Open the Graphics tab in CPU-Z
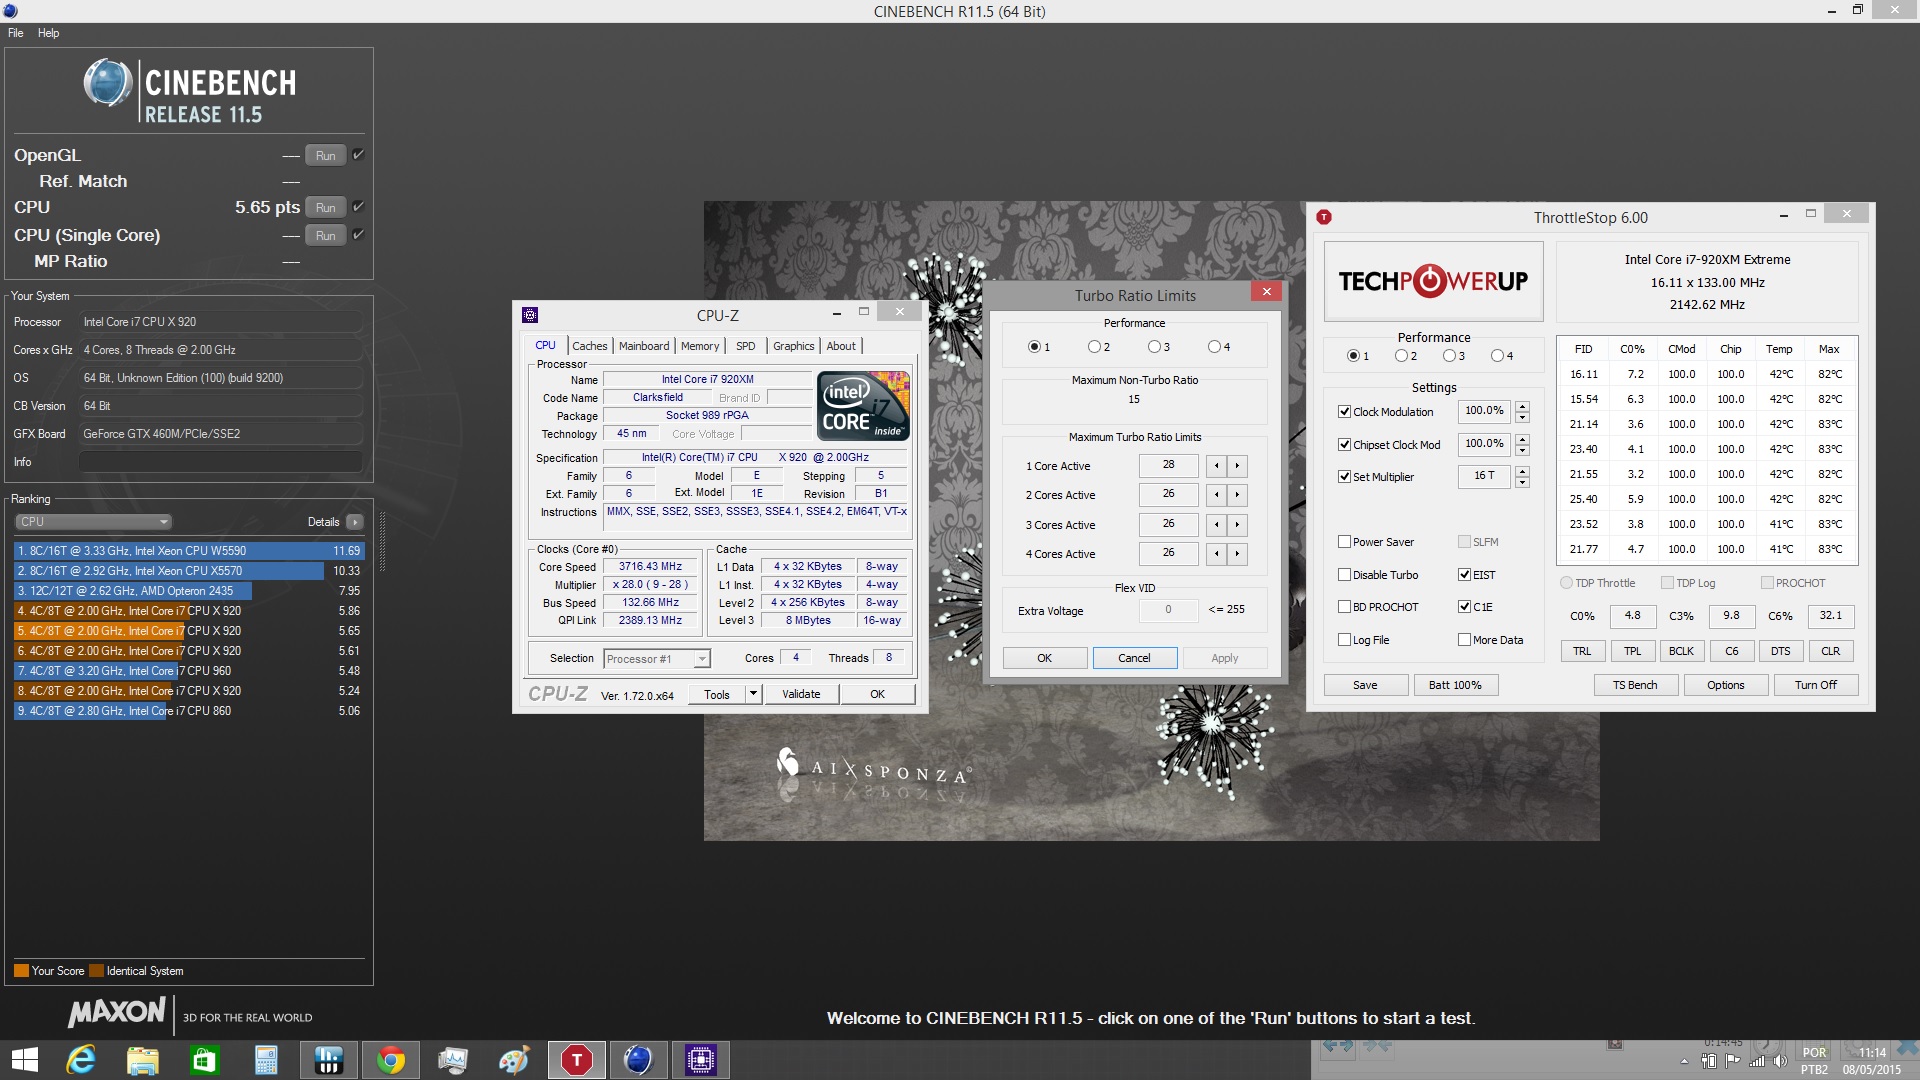The image size is (1920, 1080). point(794,346)
